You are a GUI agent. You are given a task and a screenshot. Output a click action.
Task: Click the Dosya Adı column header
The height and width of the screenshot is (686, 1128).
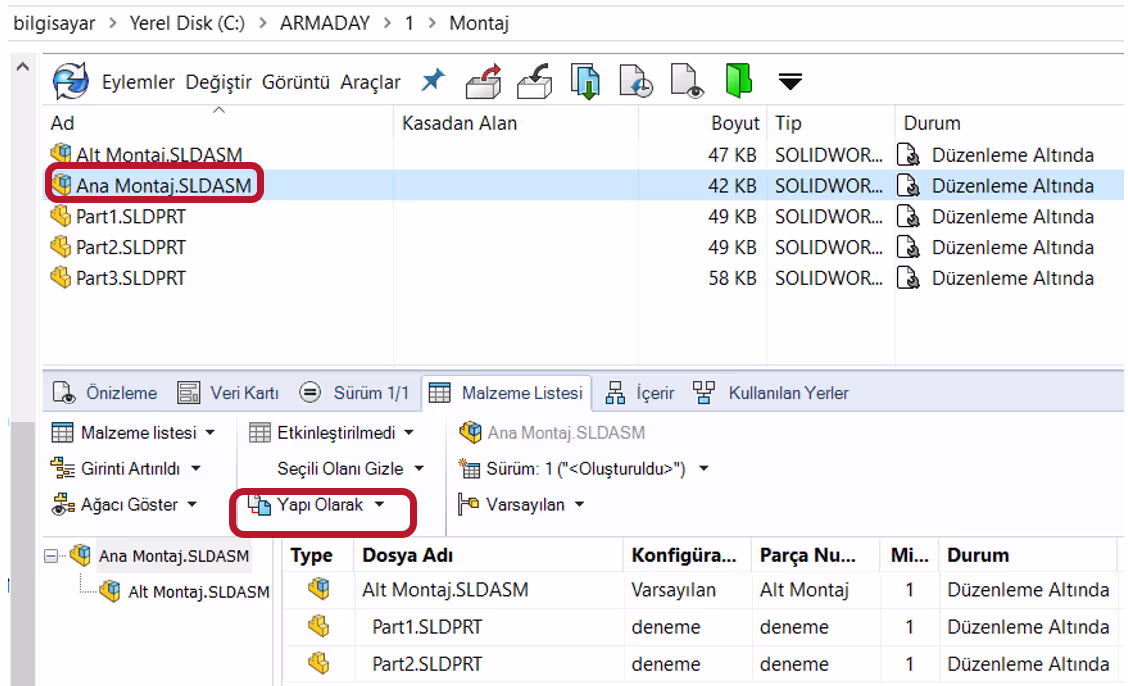pos(407,555)
